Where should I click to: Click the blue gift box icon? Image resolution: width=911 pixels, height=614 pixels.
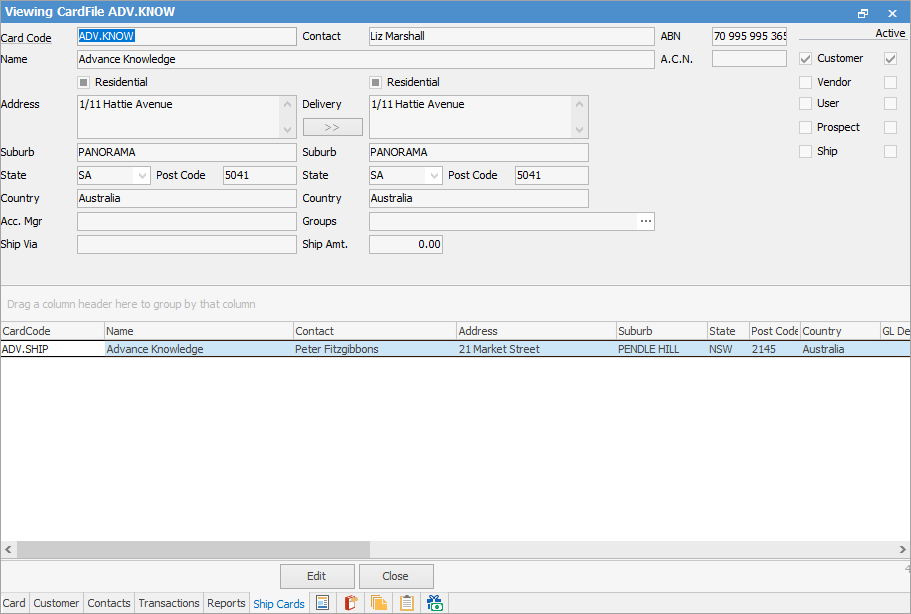click(x=435, y=603)
